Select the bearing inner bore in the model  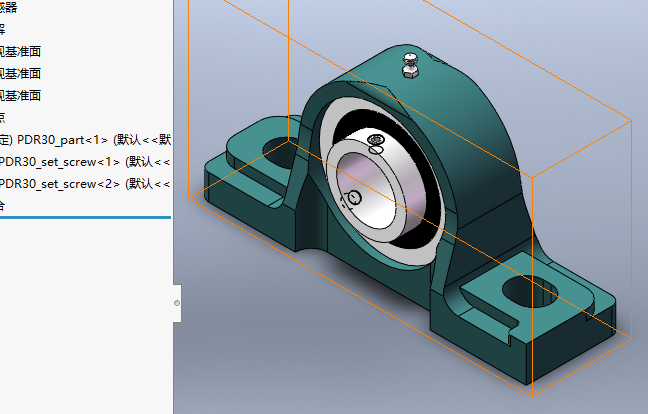[x=367, y=192]
